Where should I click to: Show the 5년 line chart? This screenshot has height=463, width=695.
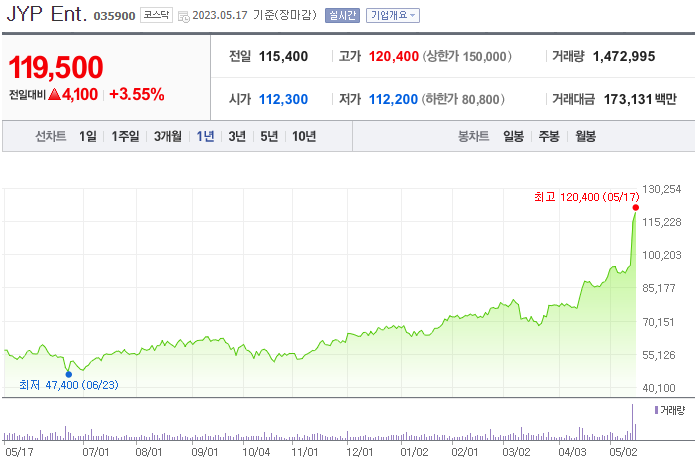point(269,136)
